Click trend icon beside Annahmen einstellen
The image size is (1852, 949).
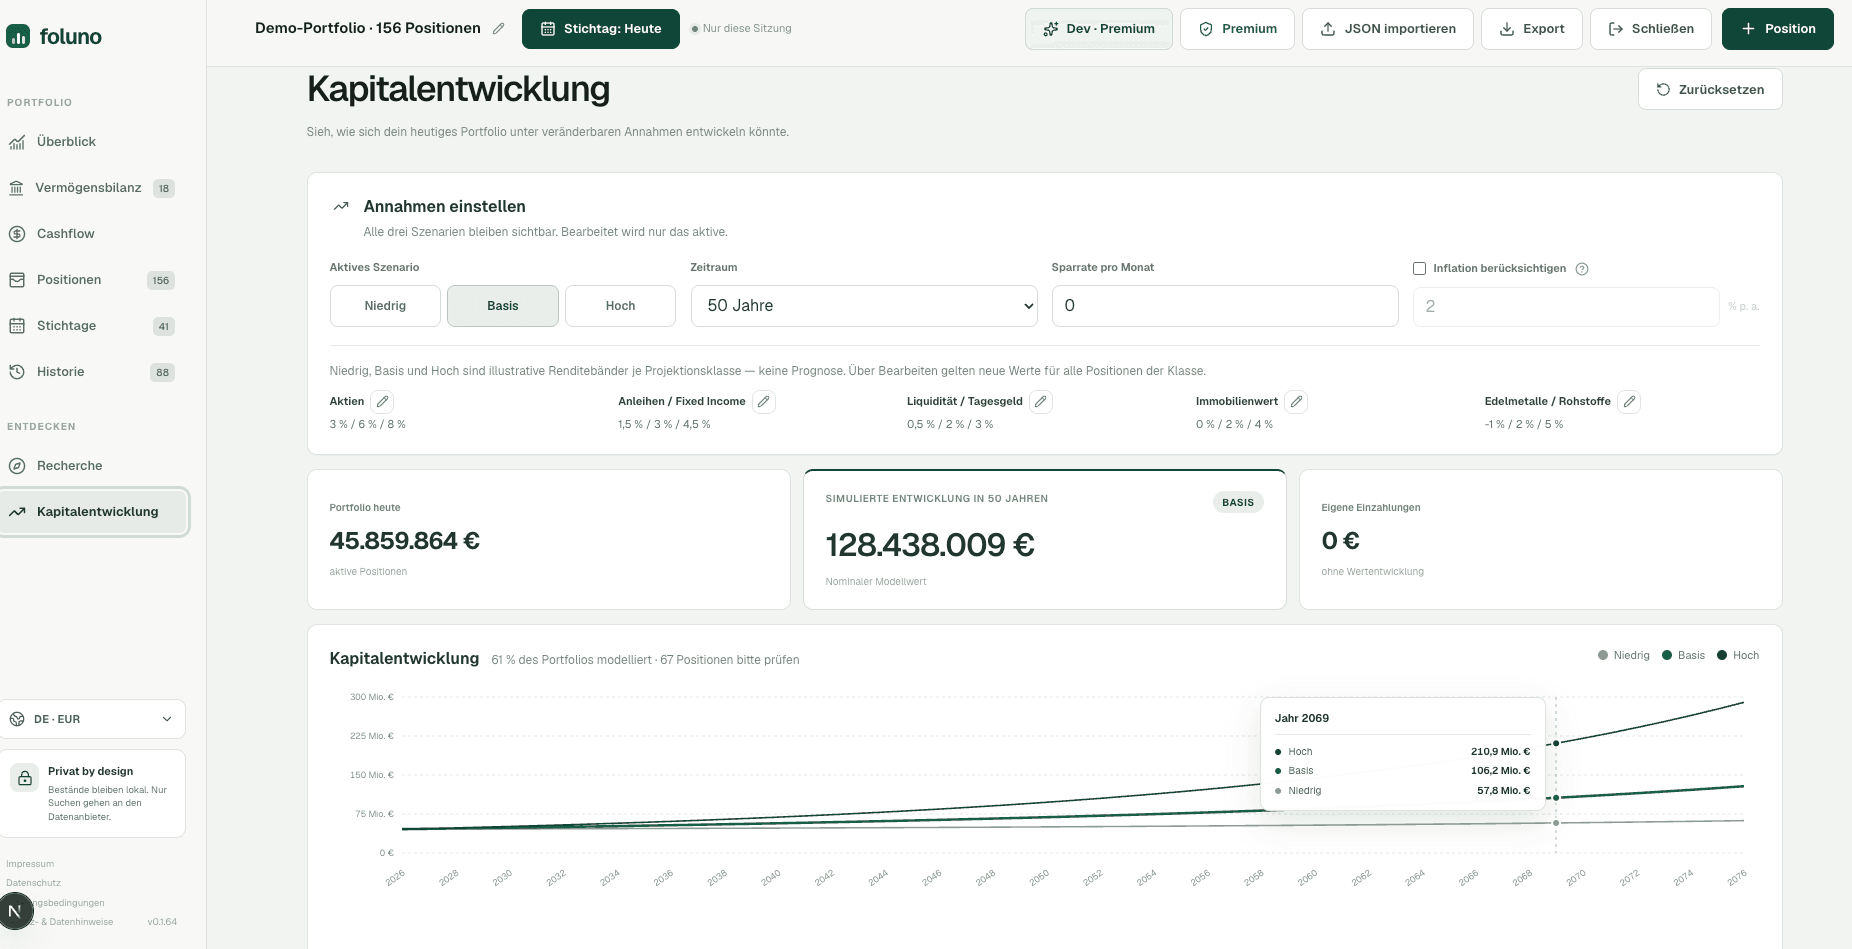coord(341,207)
